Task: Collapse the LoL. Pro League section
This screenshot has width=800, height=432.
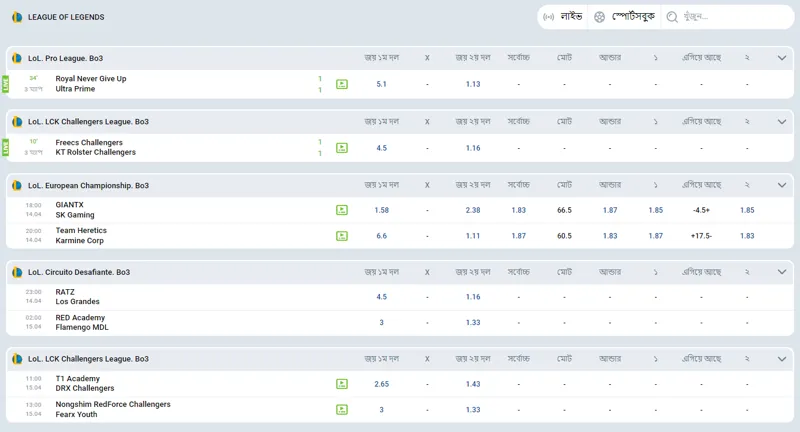Action: 782,58
